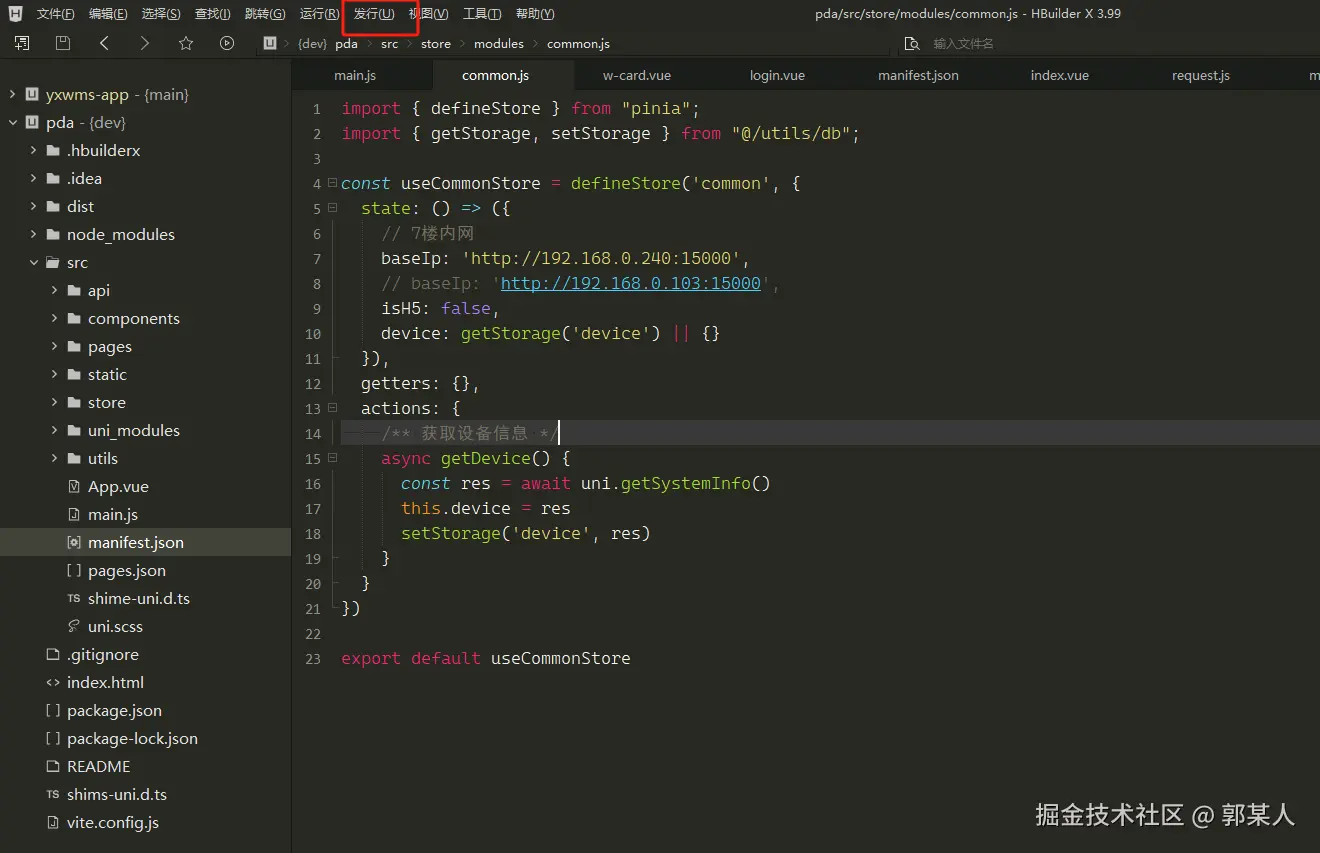This screenshot has width=1320, height=853.
Task: Click the file search icon
Action: pyautogui.click(x=911, y=44)
